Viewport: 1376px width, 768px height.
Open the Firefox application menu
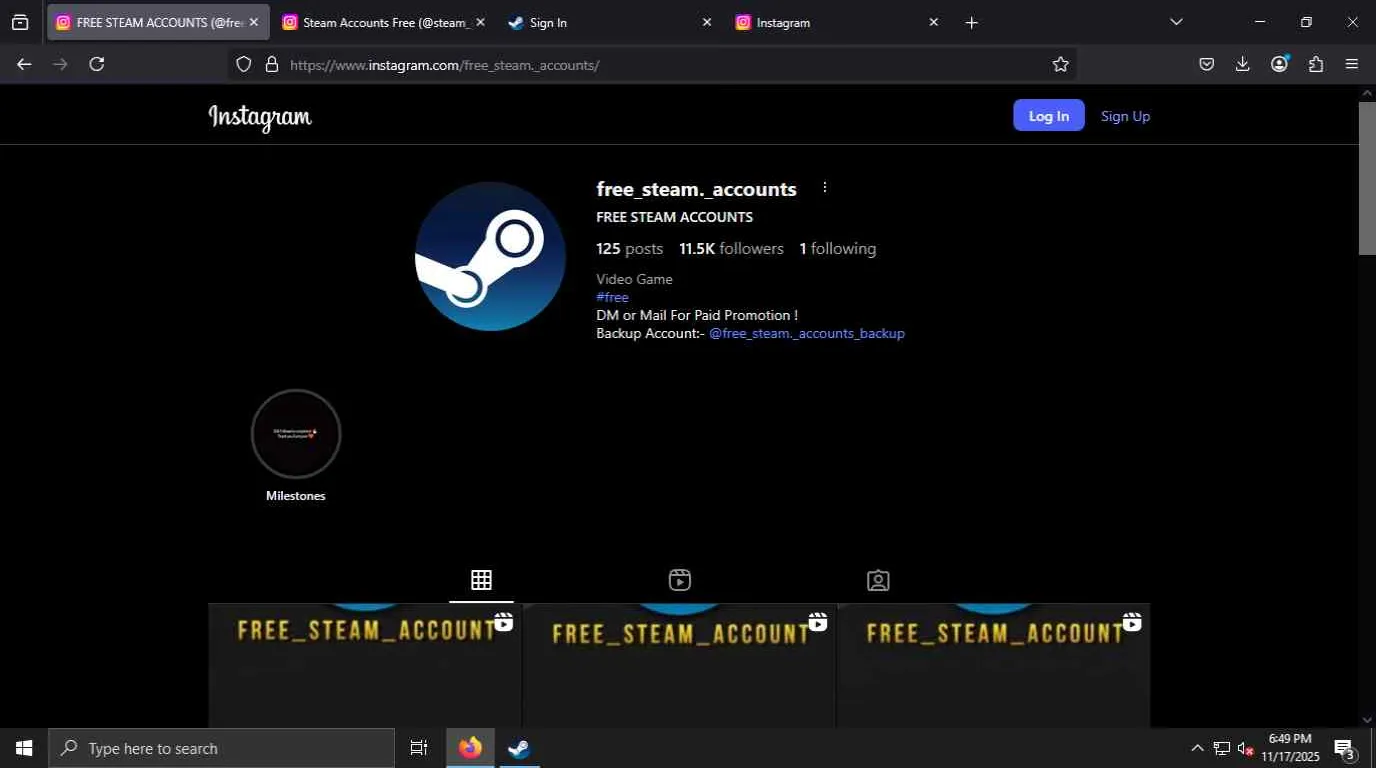[x=1352, y=64]
